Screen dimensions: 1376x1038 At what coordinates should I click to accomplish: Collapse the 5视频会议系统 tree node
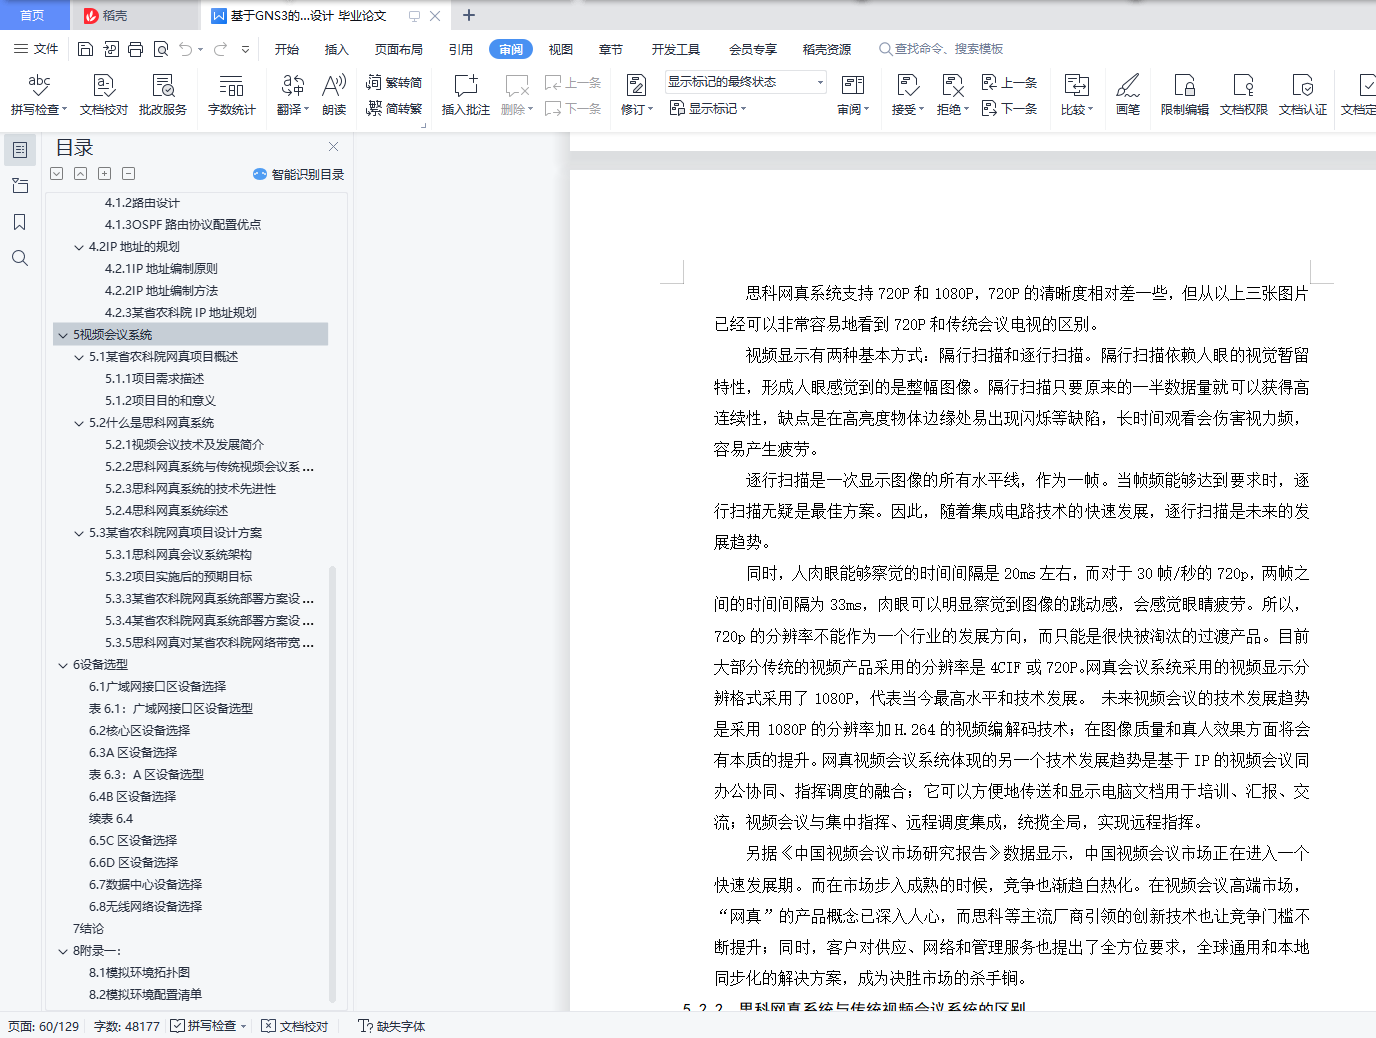(x=63, y=335)
